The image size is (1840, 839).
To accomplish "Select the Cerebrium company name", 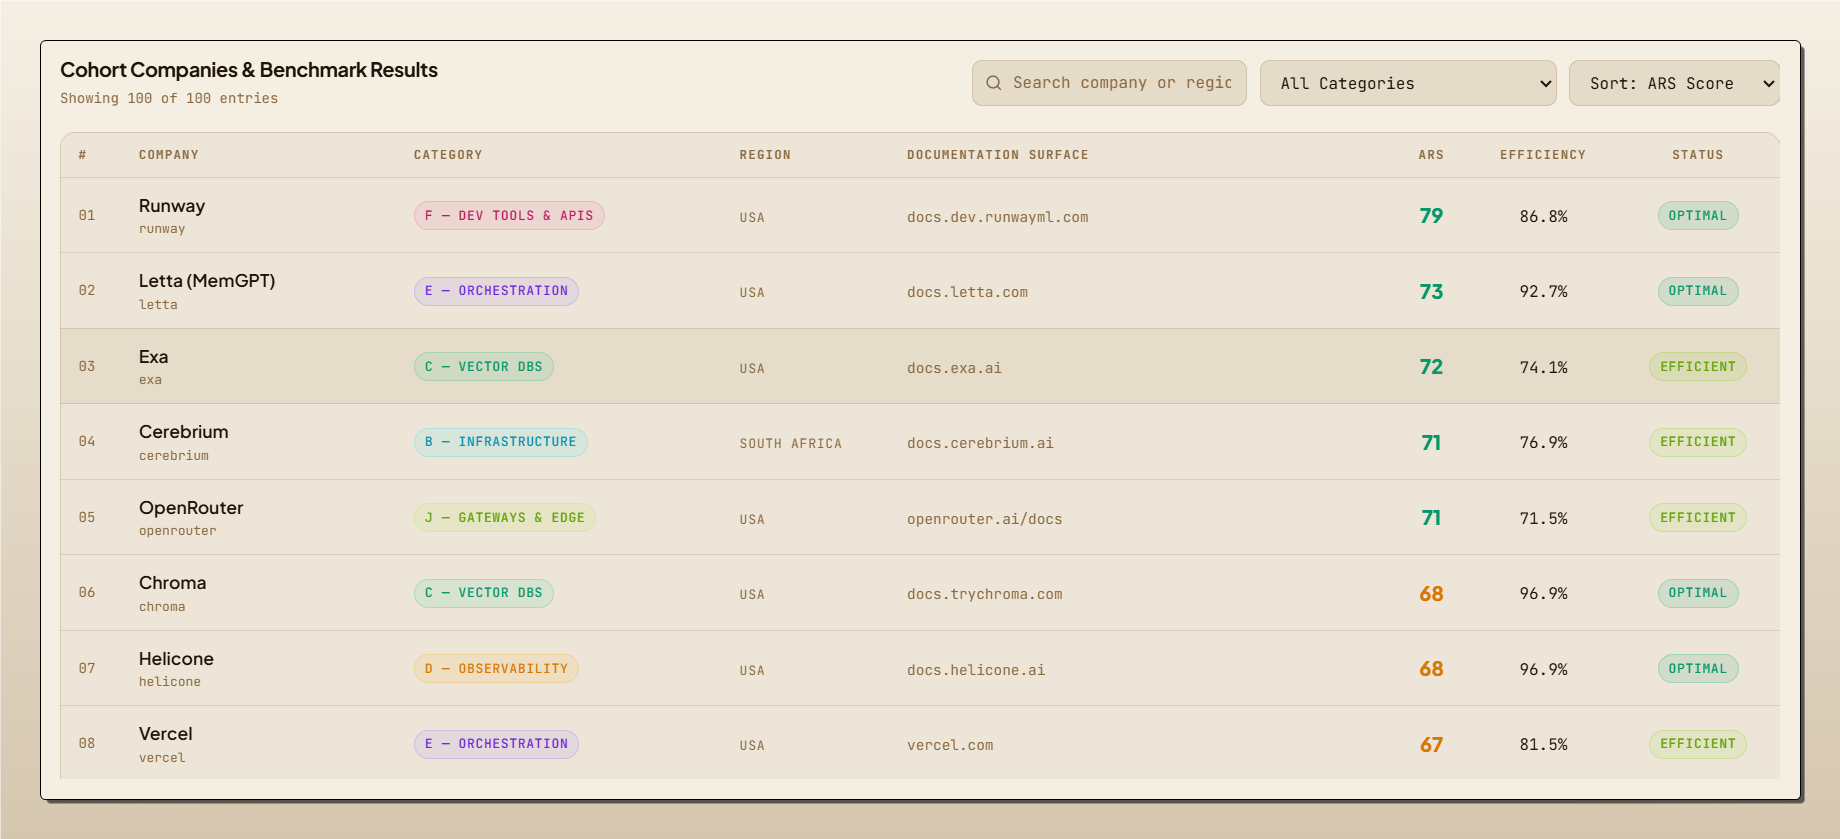I will point(184,432).
